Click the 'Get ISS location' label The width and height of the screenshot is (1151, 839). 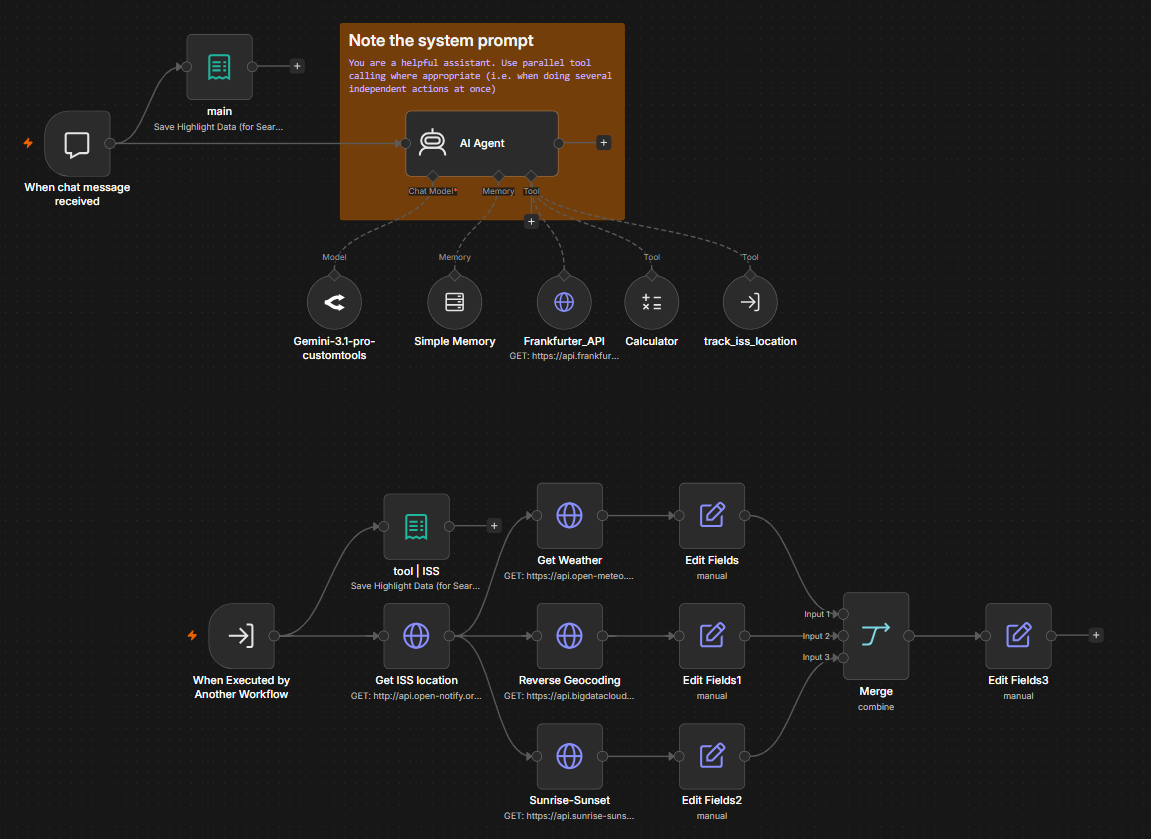tap(416, 680)
